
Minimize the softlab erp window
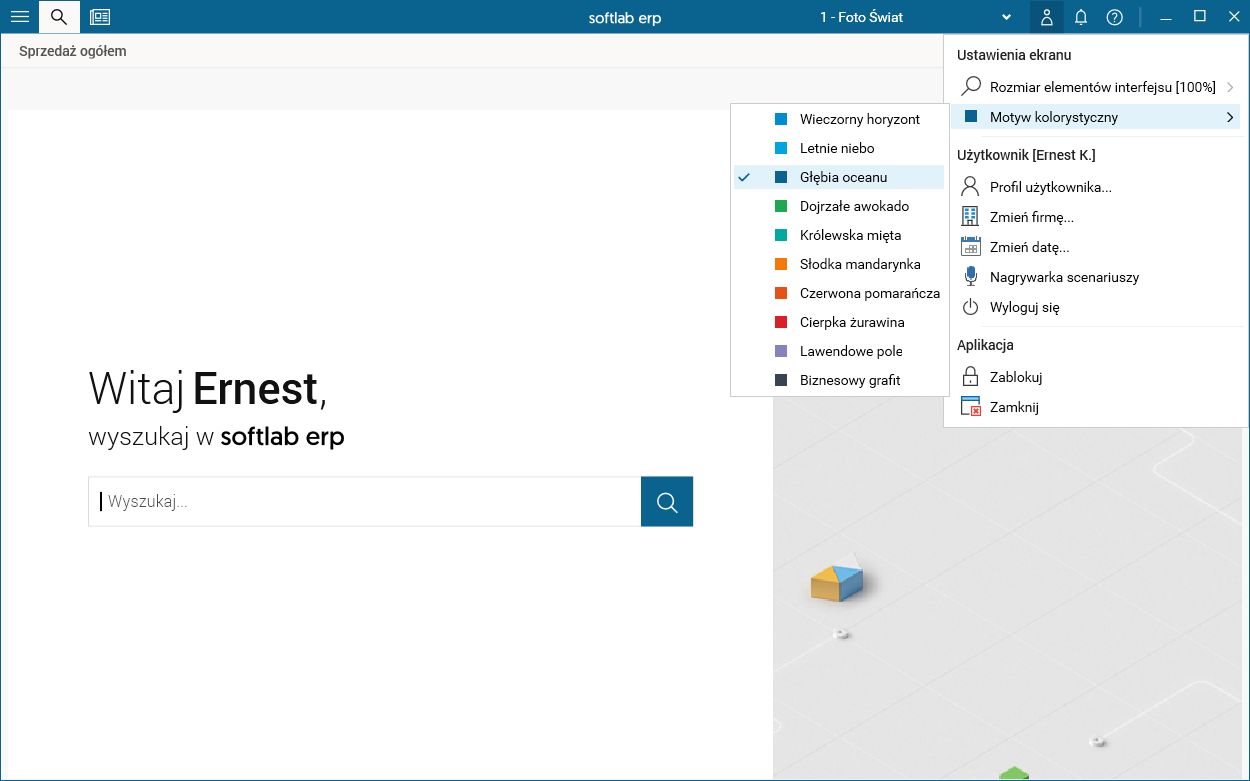(x=1166, y=17)
